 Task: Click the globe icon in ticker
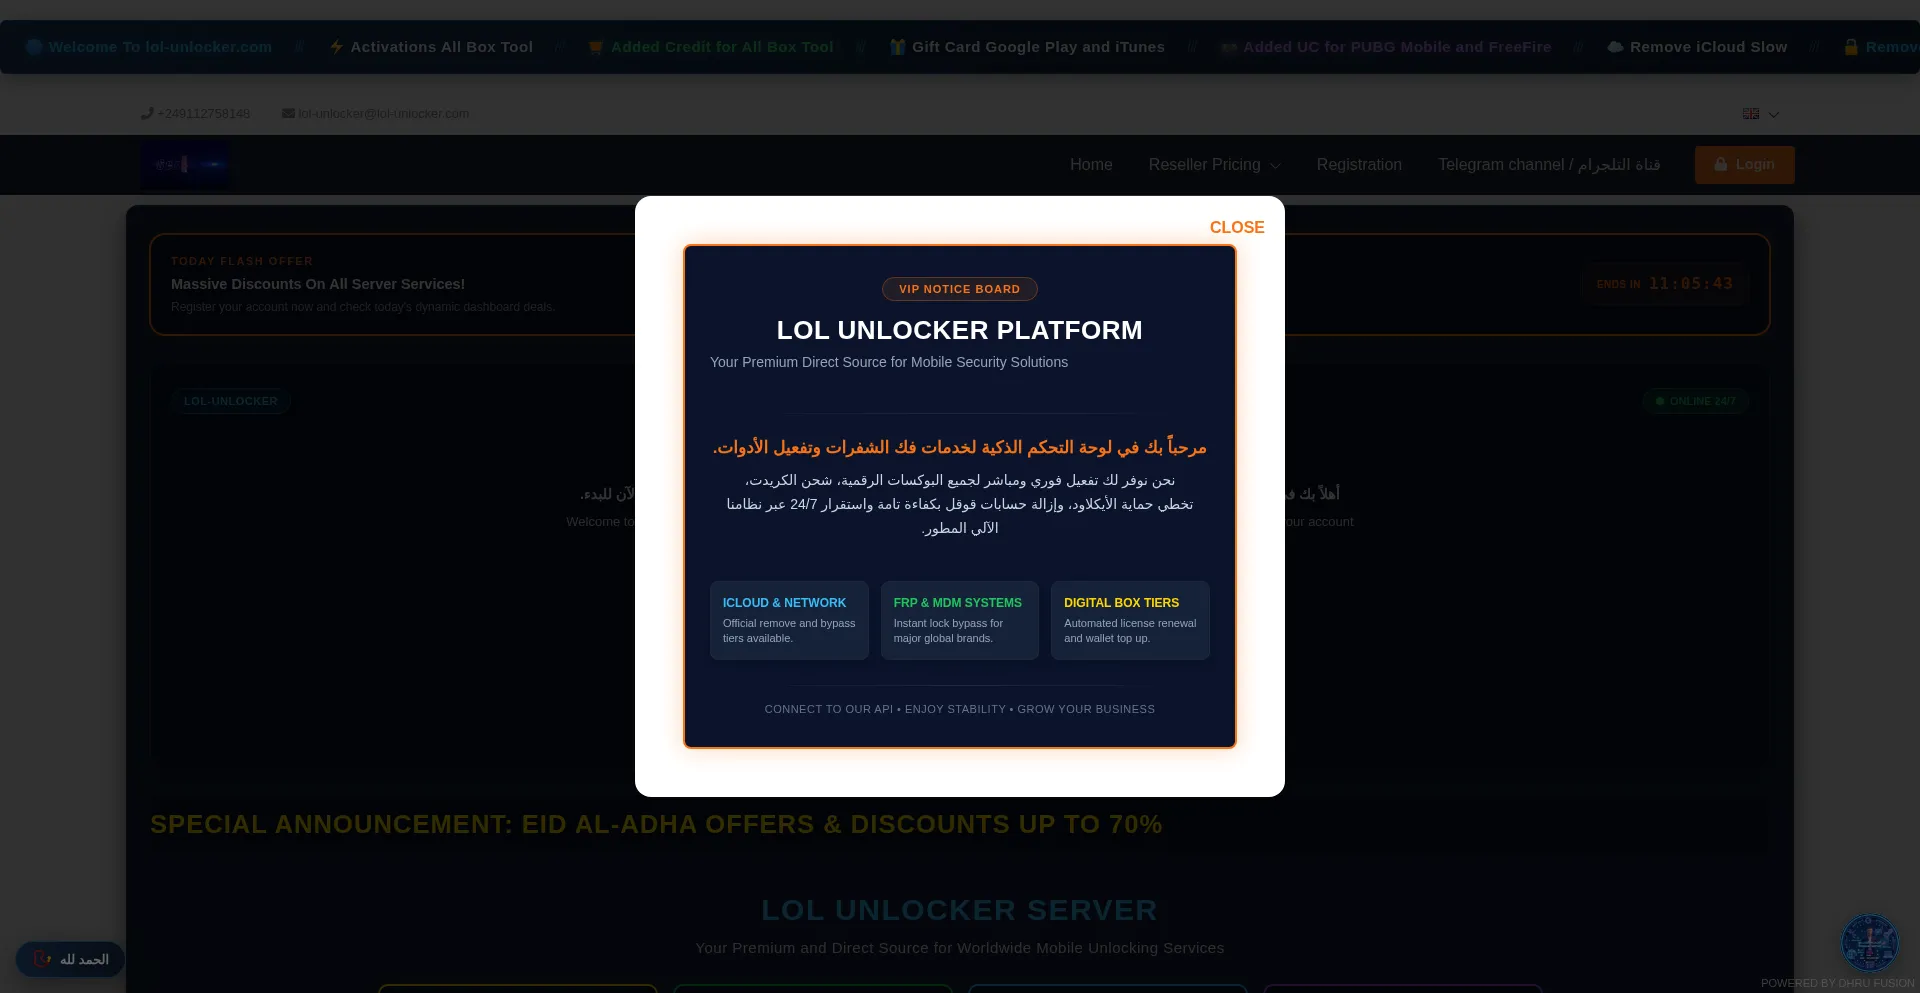(x=34, y=47)
